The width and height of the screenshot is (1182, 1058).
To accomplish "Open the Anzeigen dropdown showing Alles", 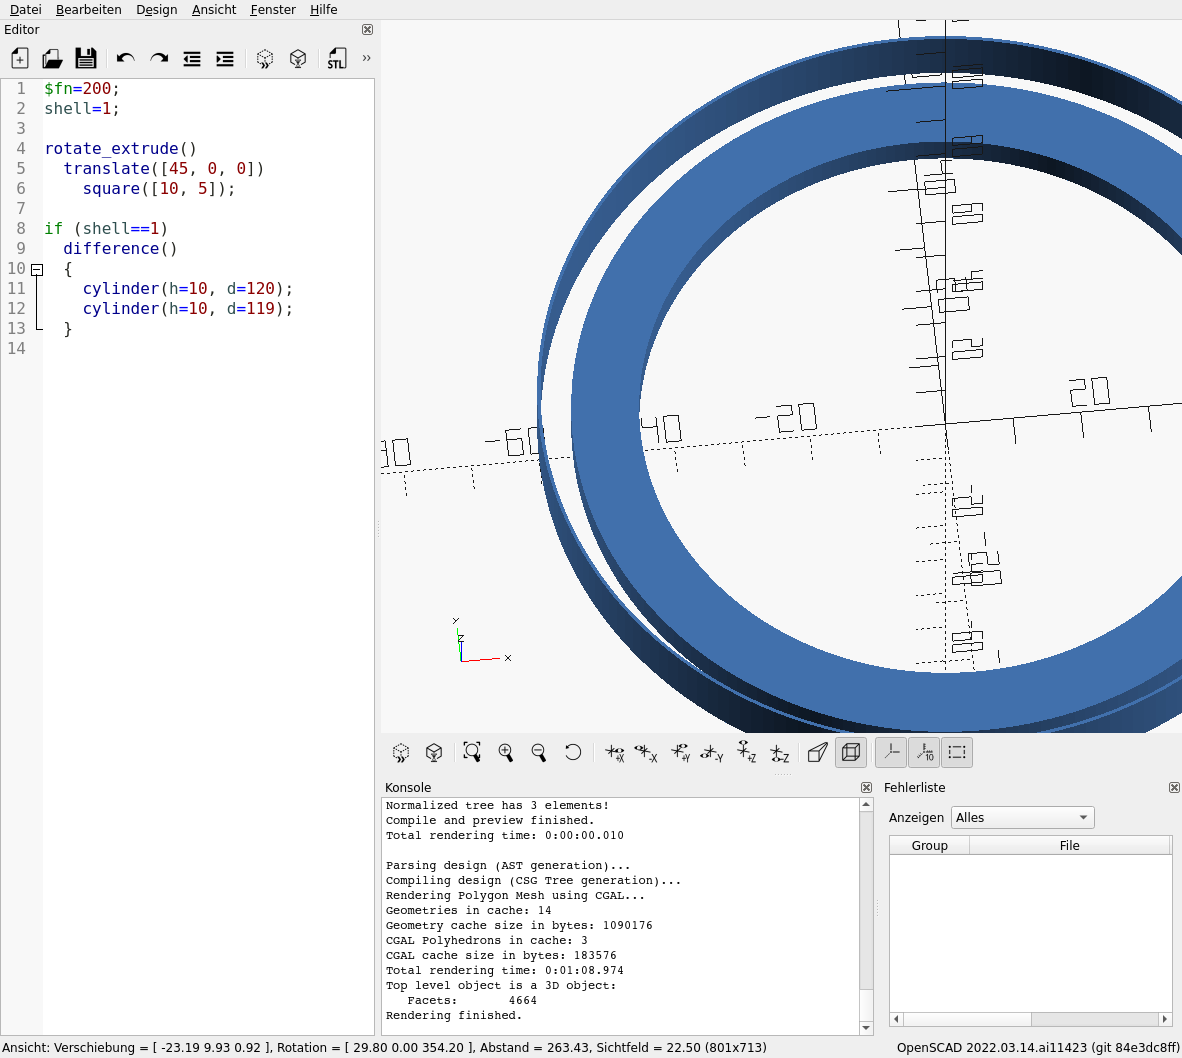I will tap(1022, 818).
